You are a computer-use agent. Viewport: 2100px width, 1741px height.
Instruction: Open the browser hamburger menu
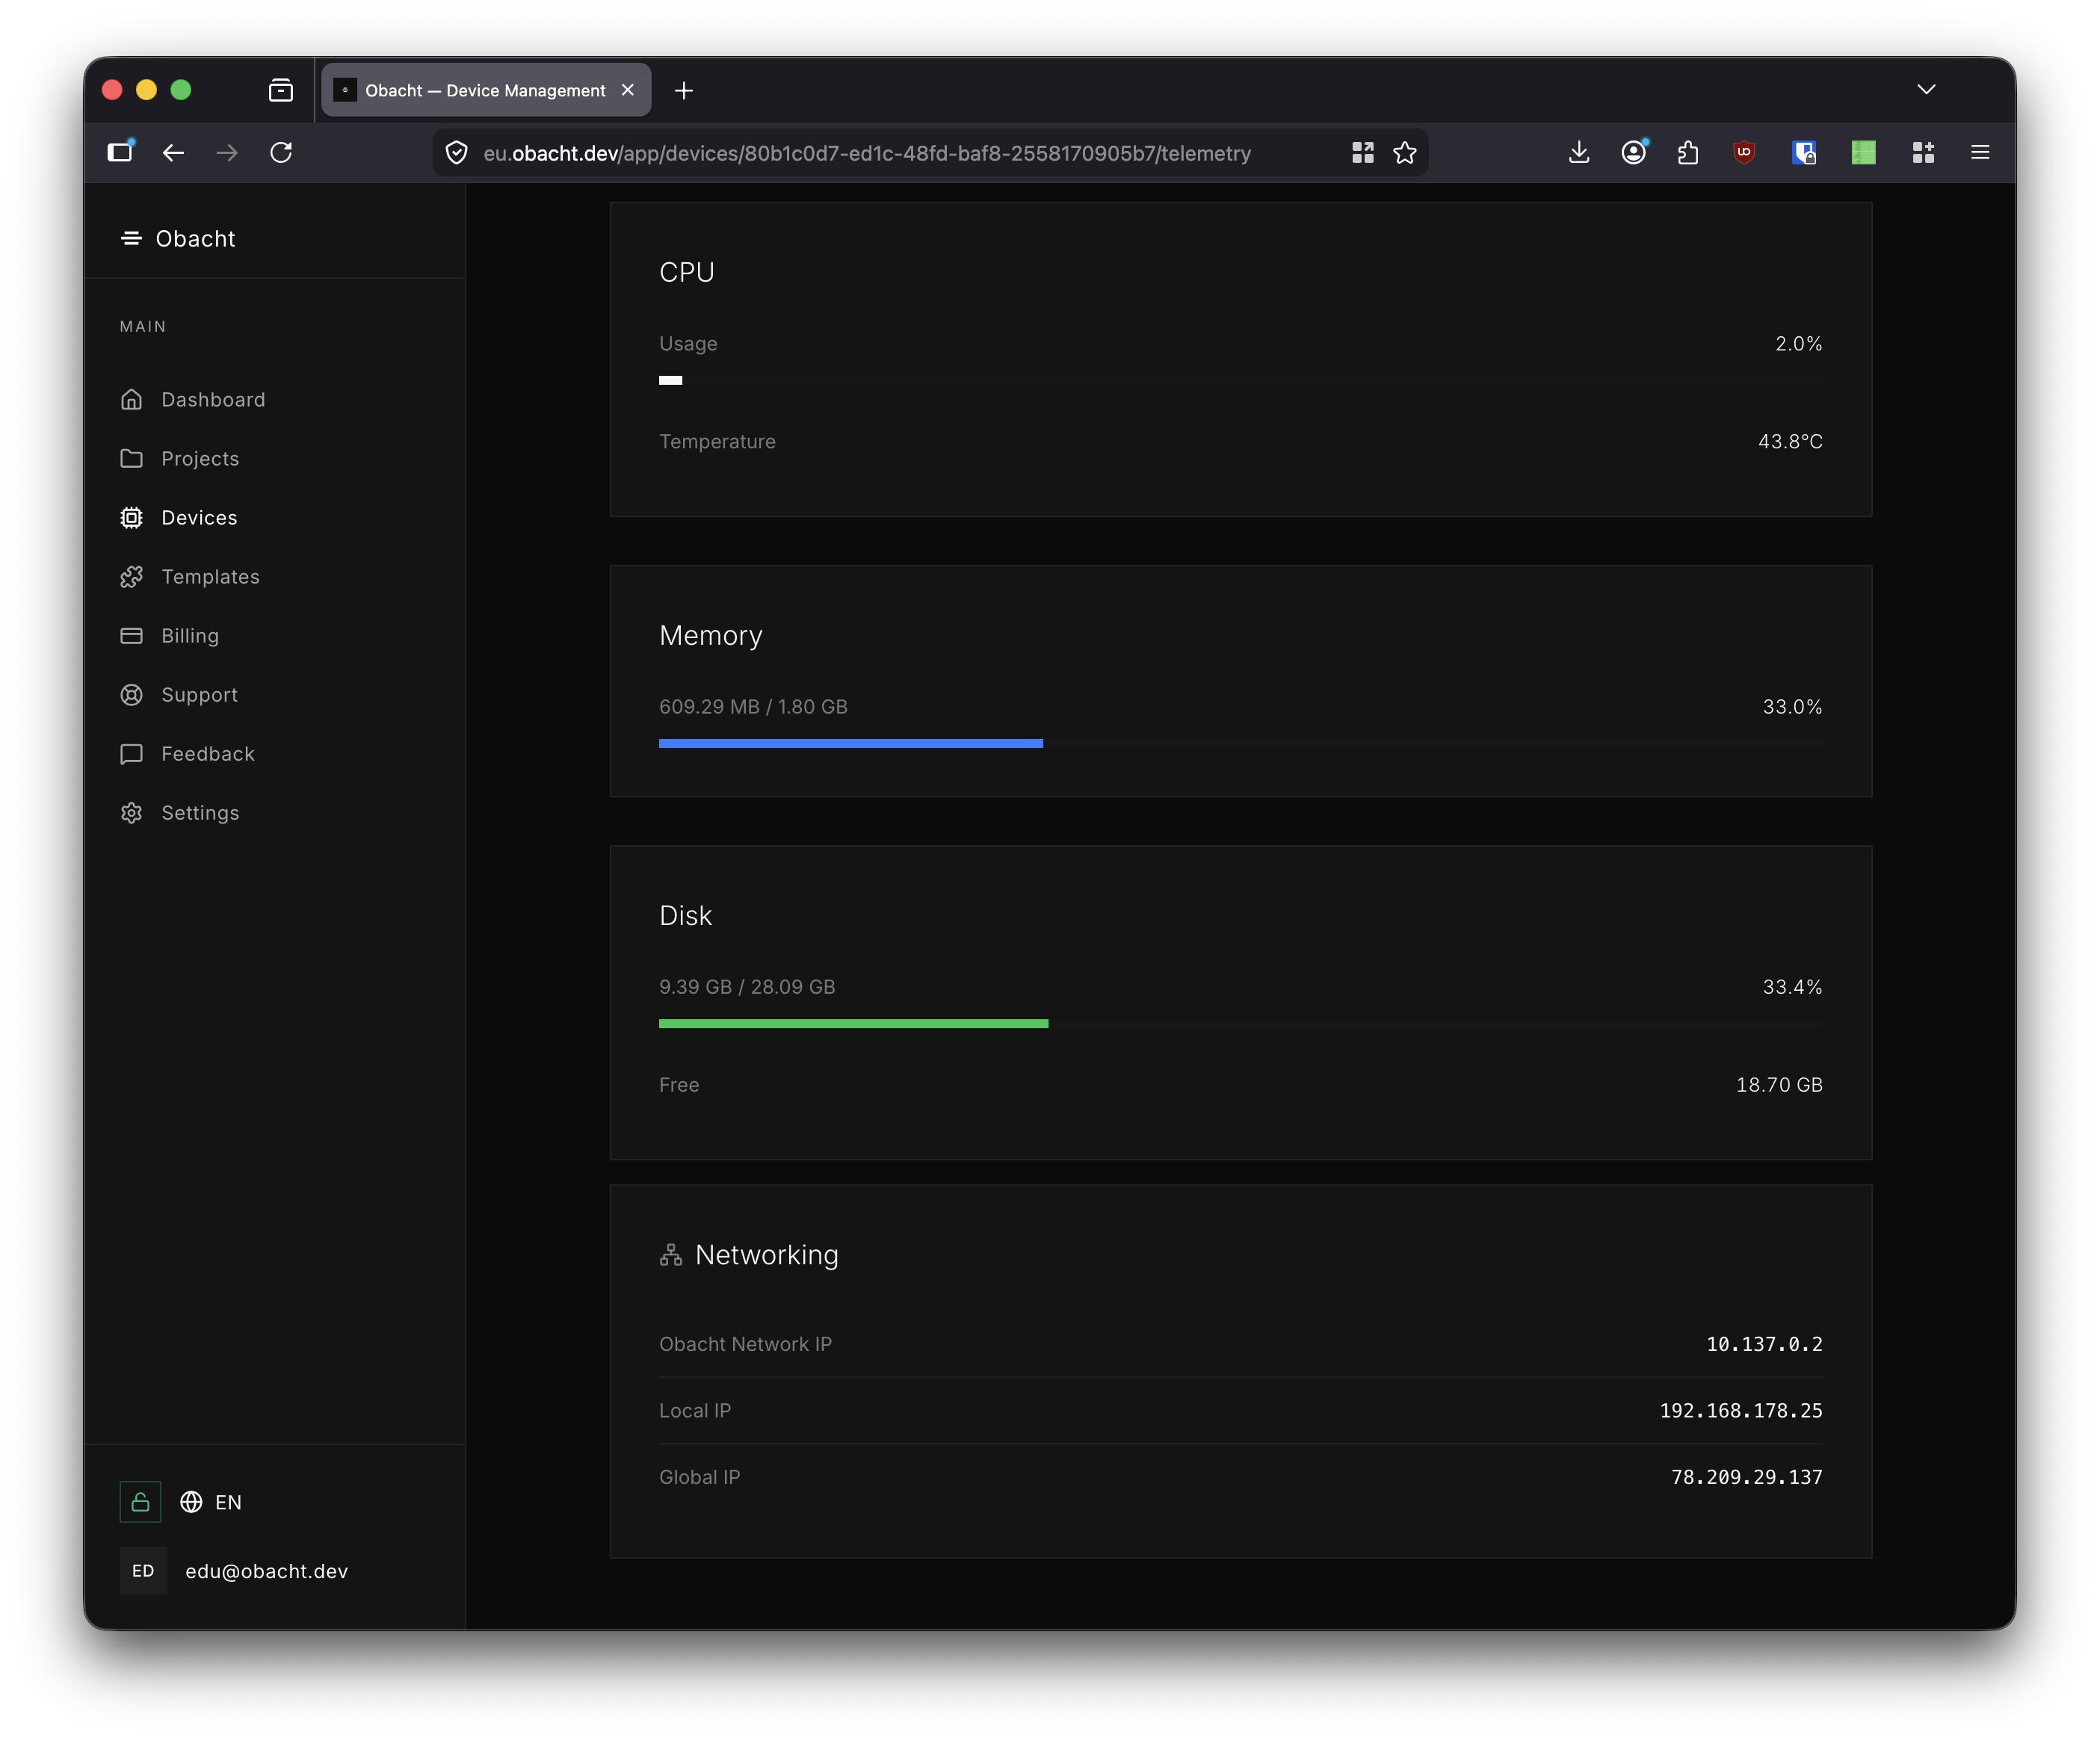1980,153
